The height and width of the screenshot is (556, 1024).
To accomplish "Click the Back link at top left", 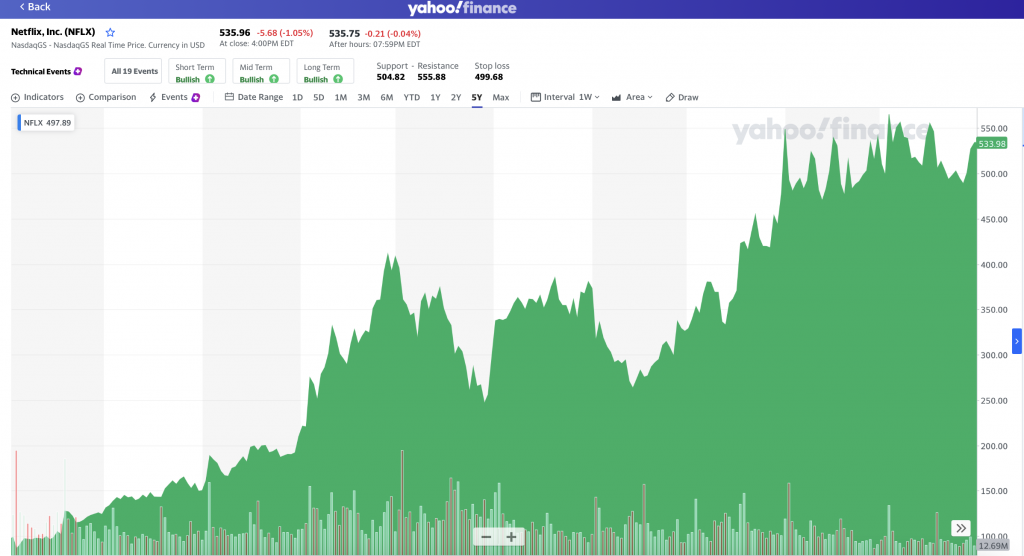I will click(35, 7).
